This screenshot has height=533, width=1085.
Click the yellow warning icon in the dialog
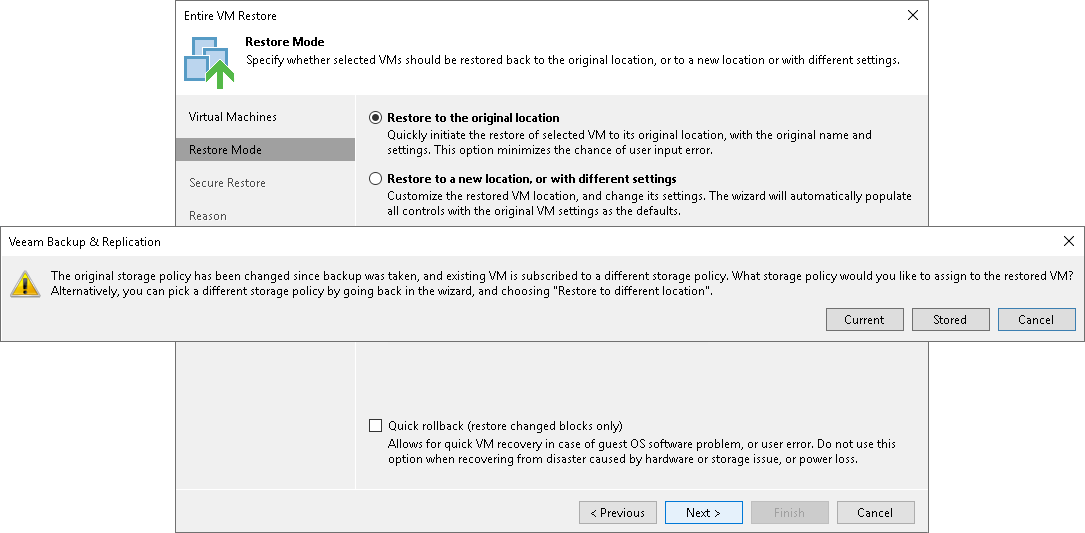26,284
